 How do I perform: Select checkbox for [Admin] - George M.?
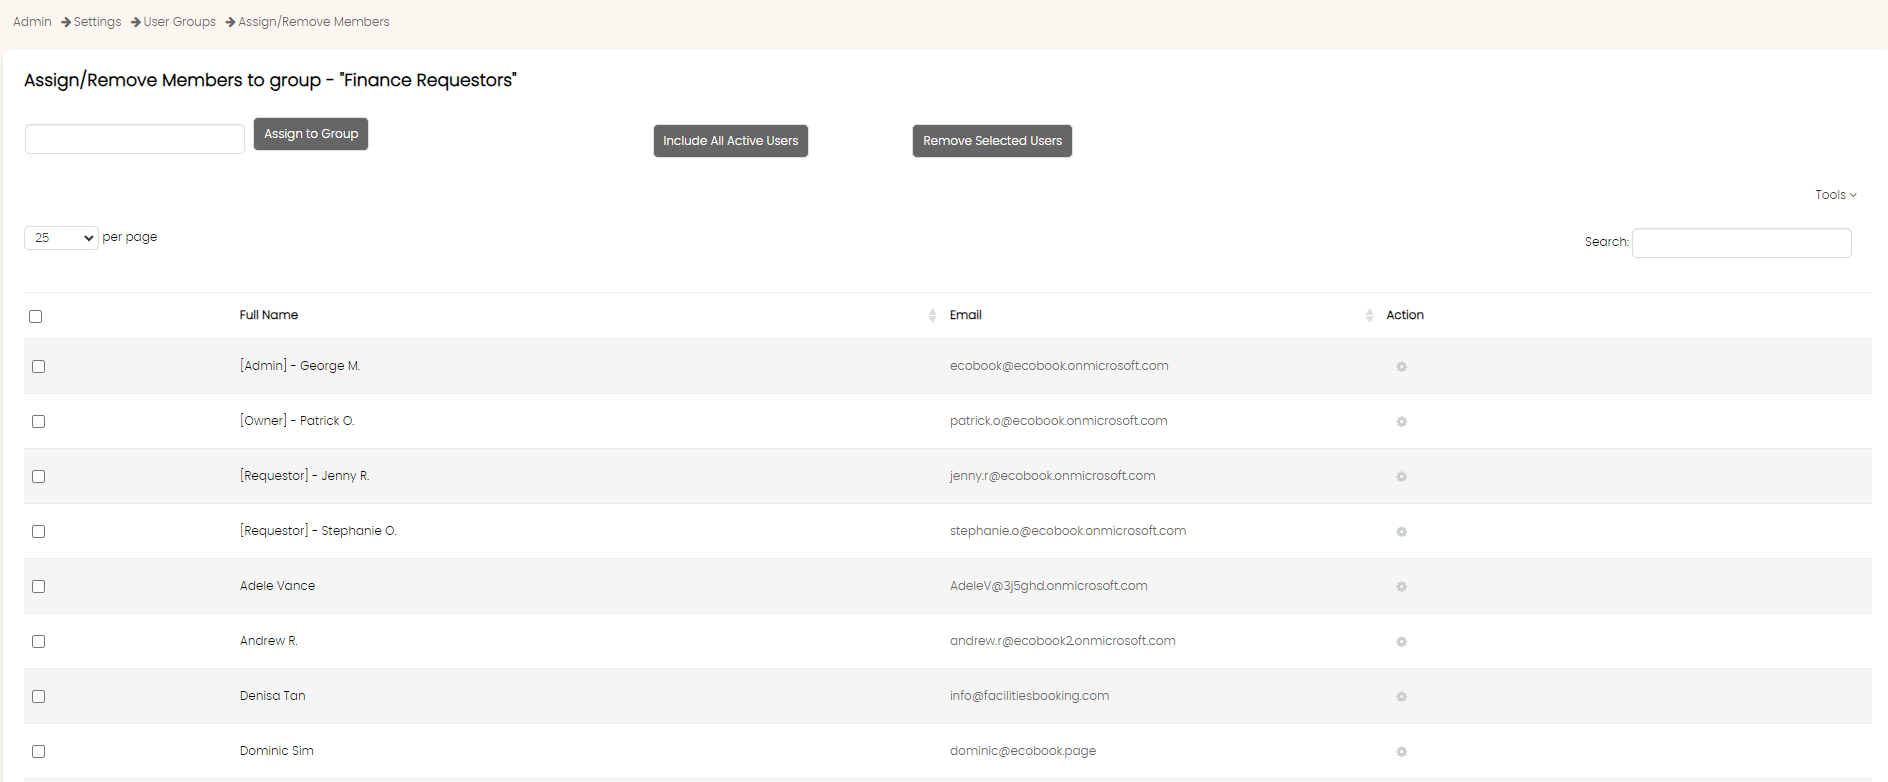(x=38, y=366)
